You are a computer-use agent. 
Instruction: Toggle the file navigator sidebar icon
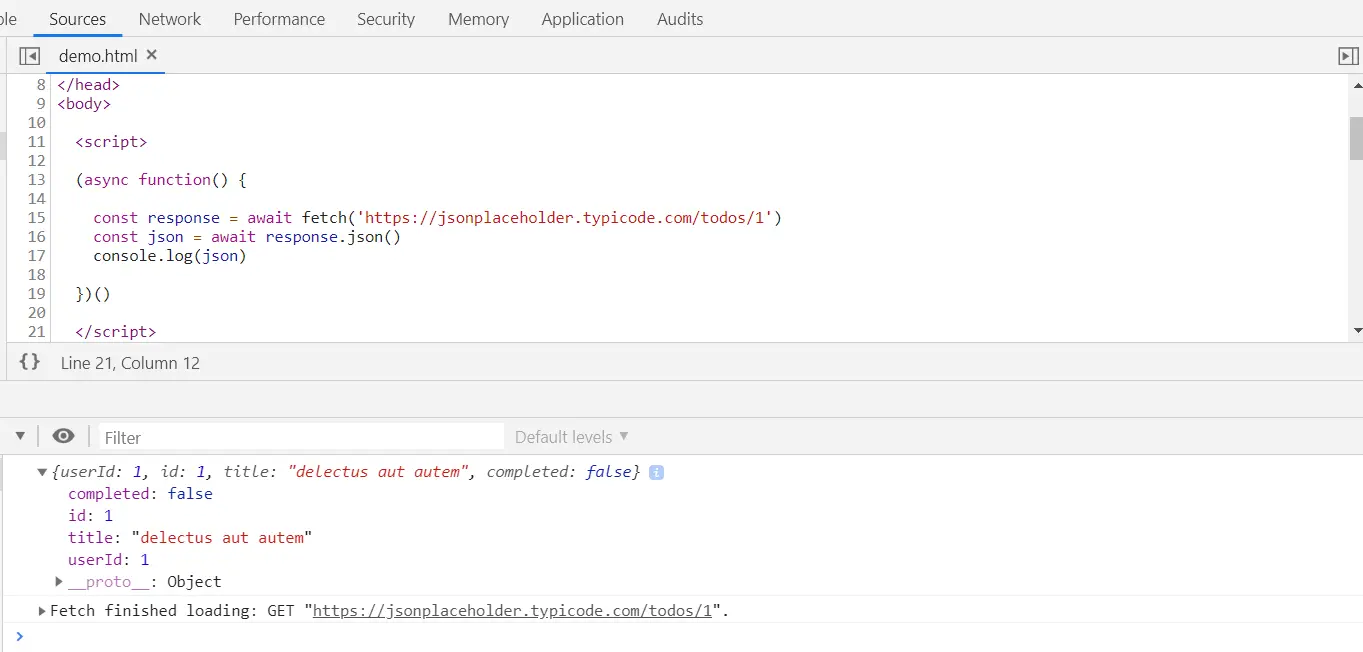coord(29,57)
